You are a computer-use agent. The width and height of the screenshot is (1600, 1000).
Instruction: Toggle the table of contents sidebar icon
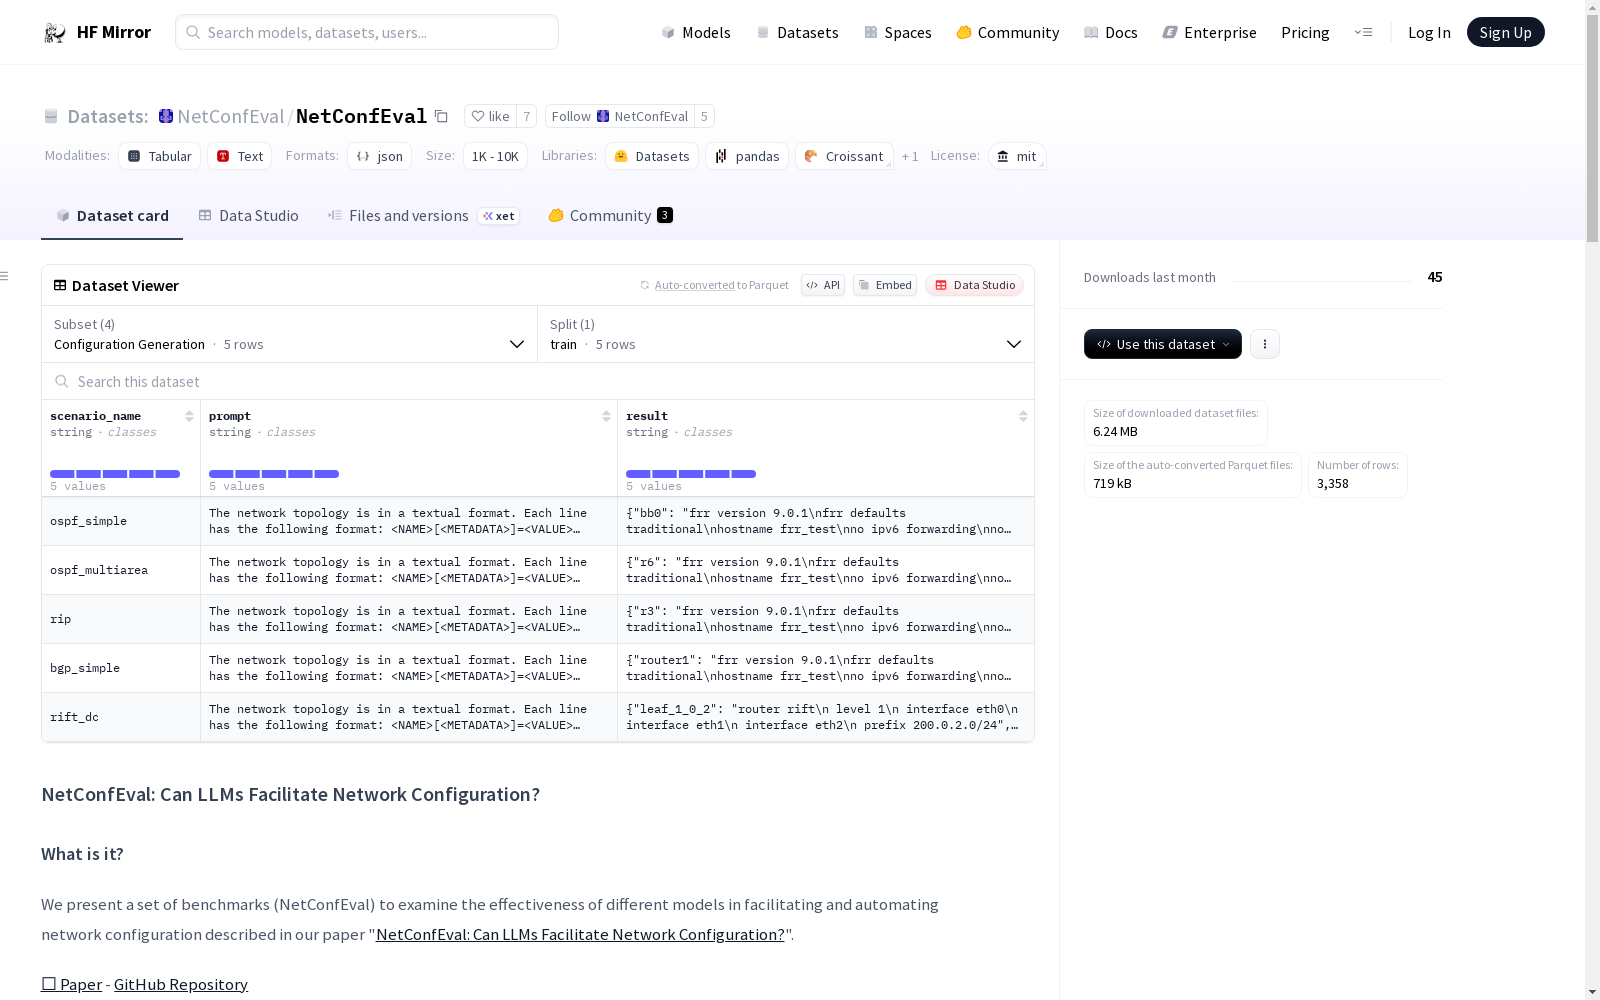5,276
